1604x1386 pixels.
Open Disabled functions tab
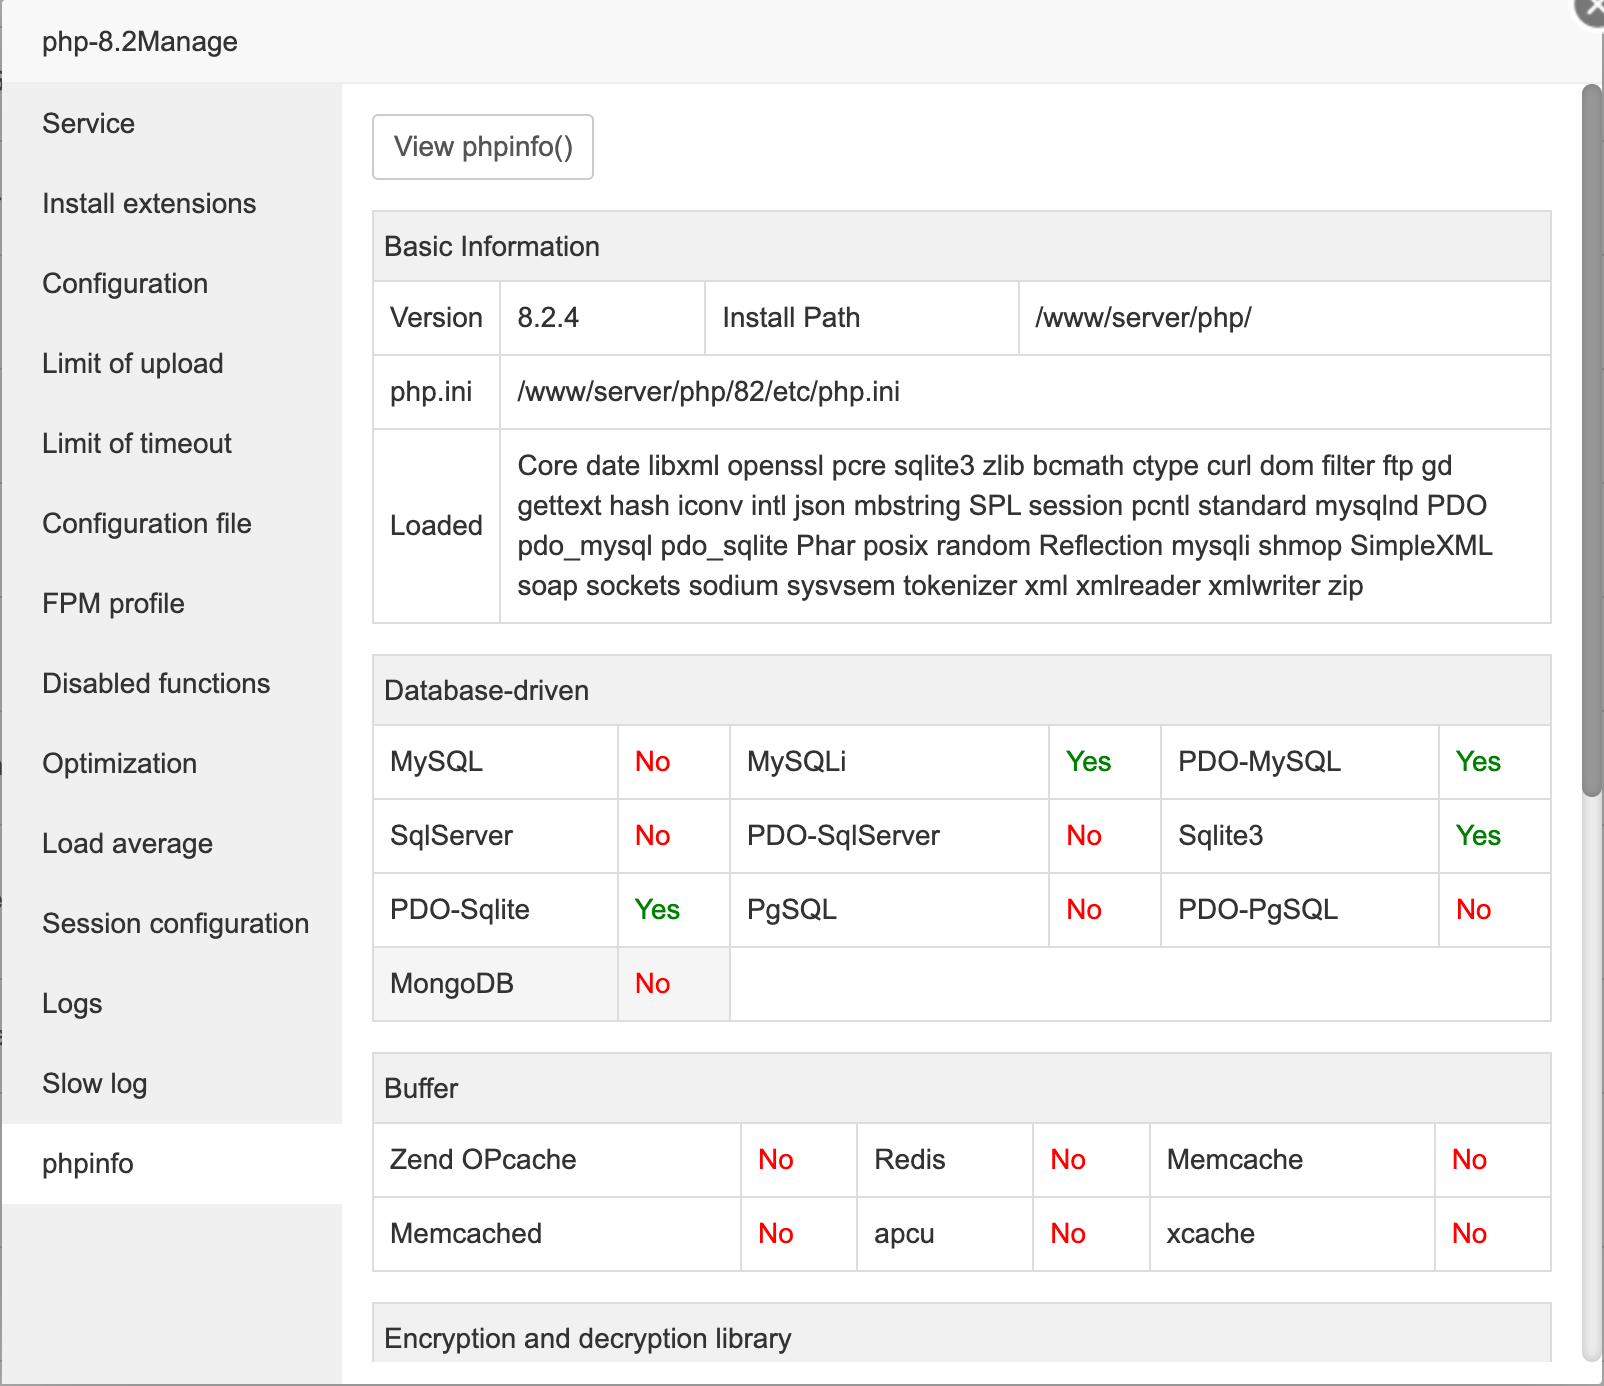[x=156, y=683]
